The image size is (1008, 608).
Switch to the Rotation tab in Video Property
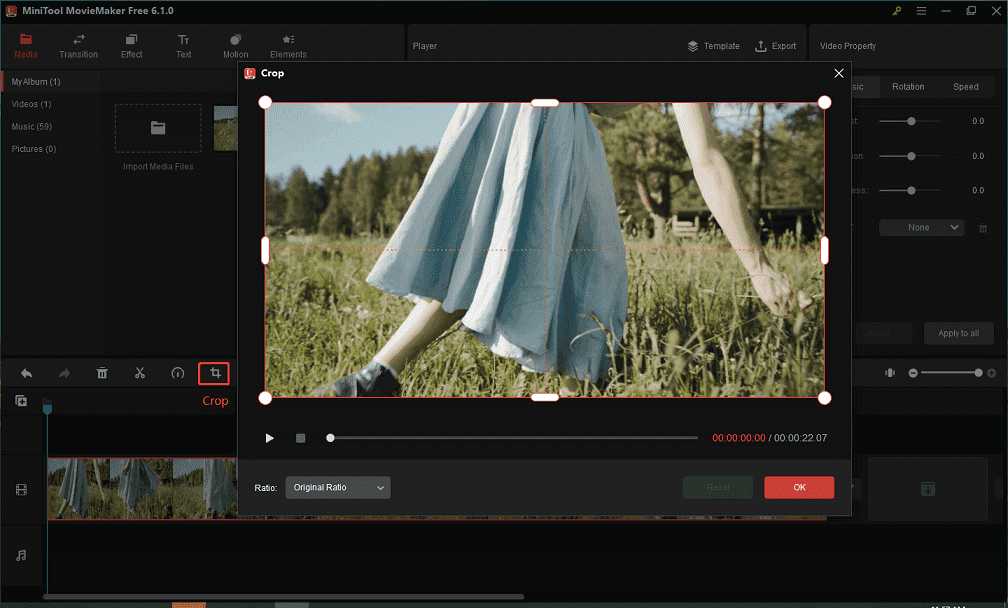(908, 86)
